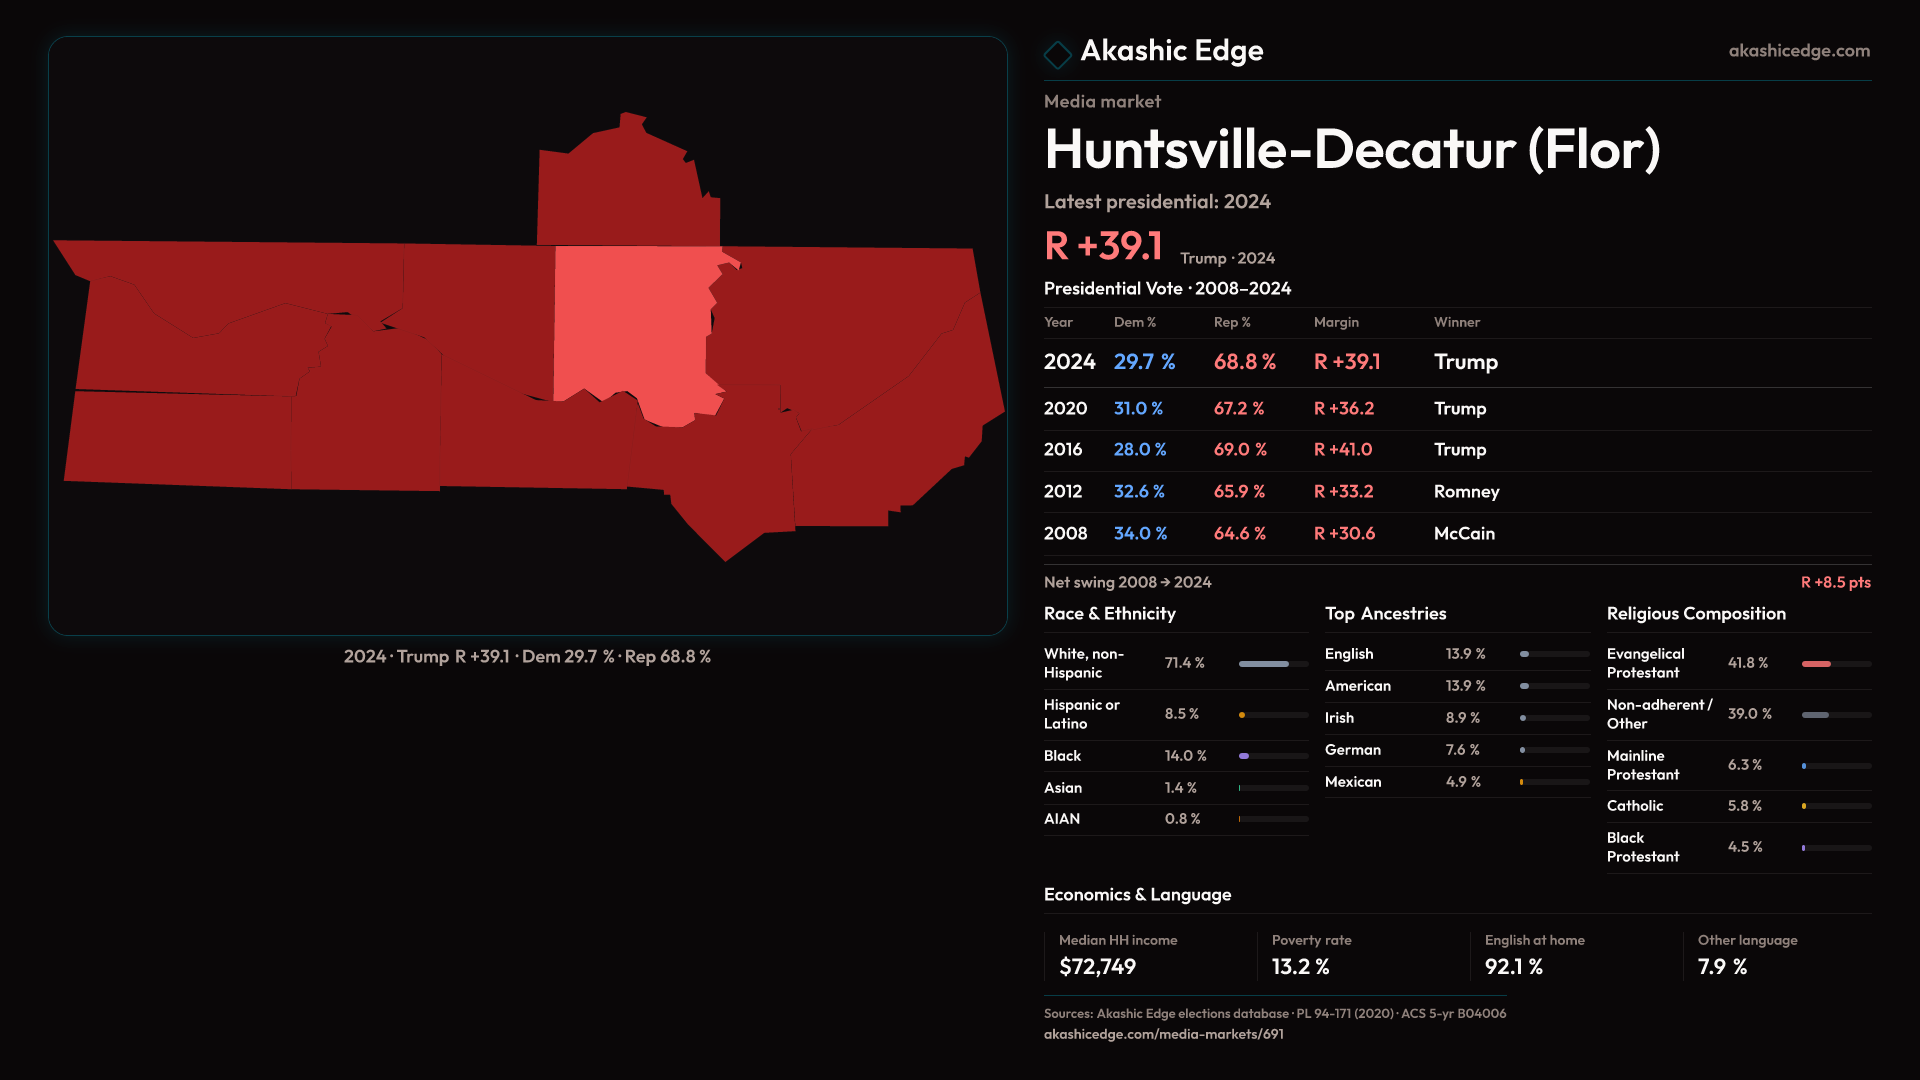Select the 2024 presidential vote row

[x=1456, y=362]
